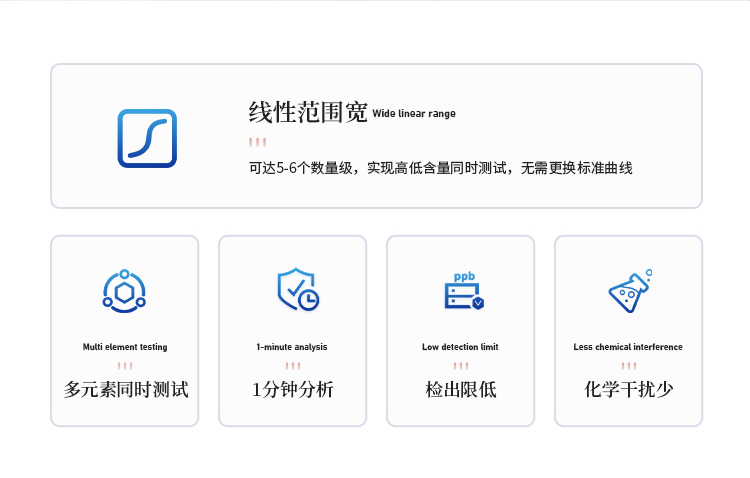Click the chemical flask icon

pos(630,291)
